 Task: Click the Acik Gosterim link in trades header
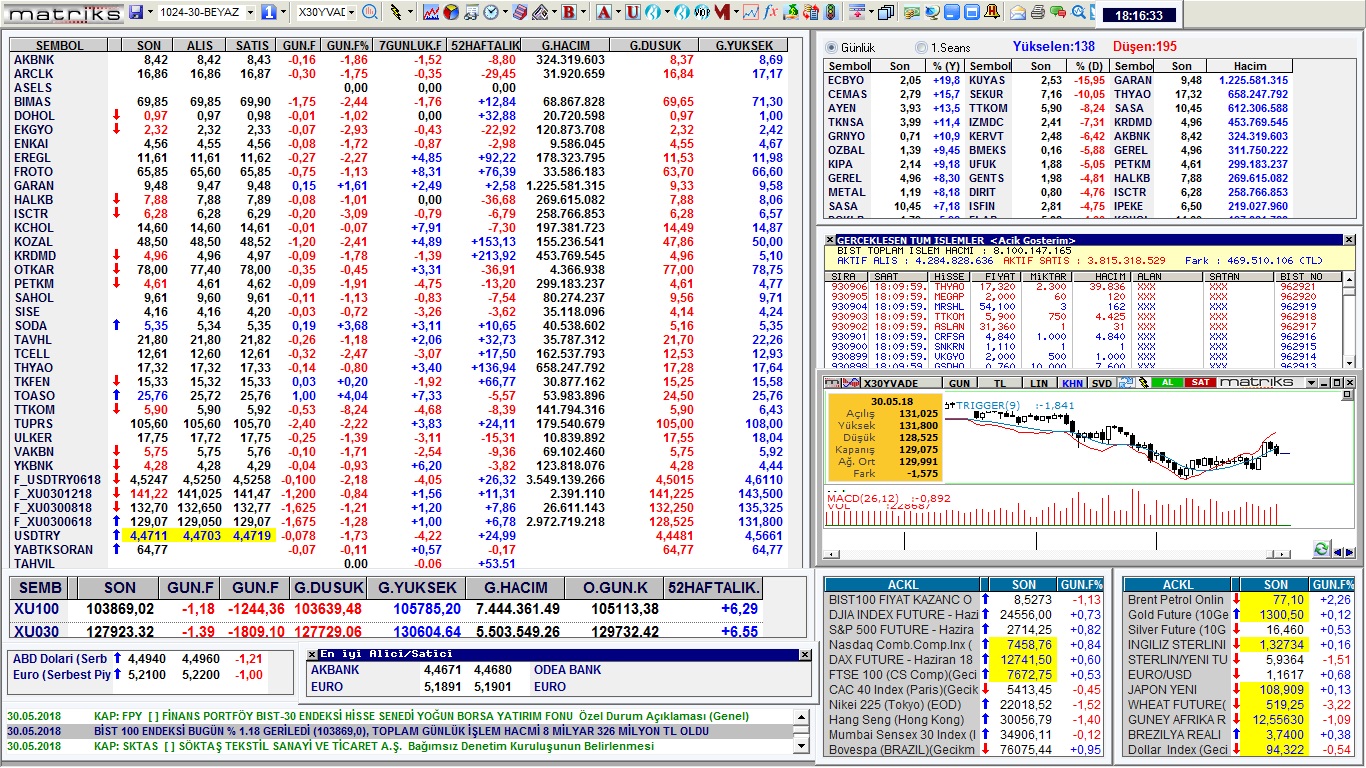[x=1032, y=241]
